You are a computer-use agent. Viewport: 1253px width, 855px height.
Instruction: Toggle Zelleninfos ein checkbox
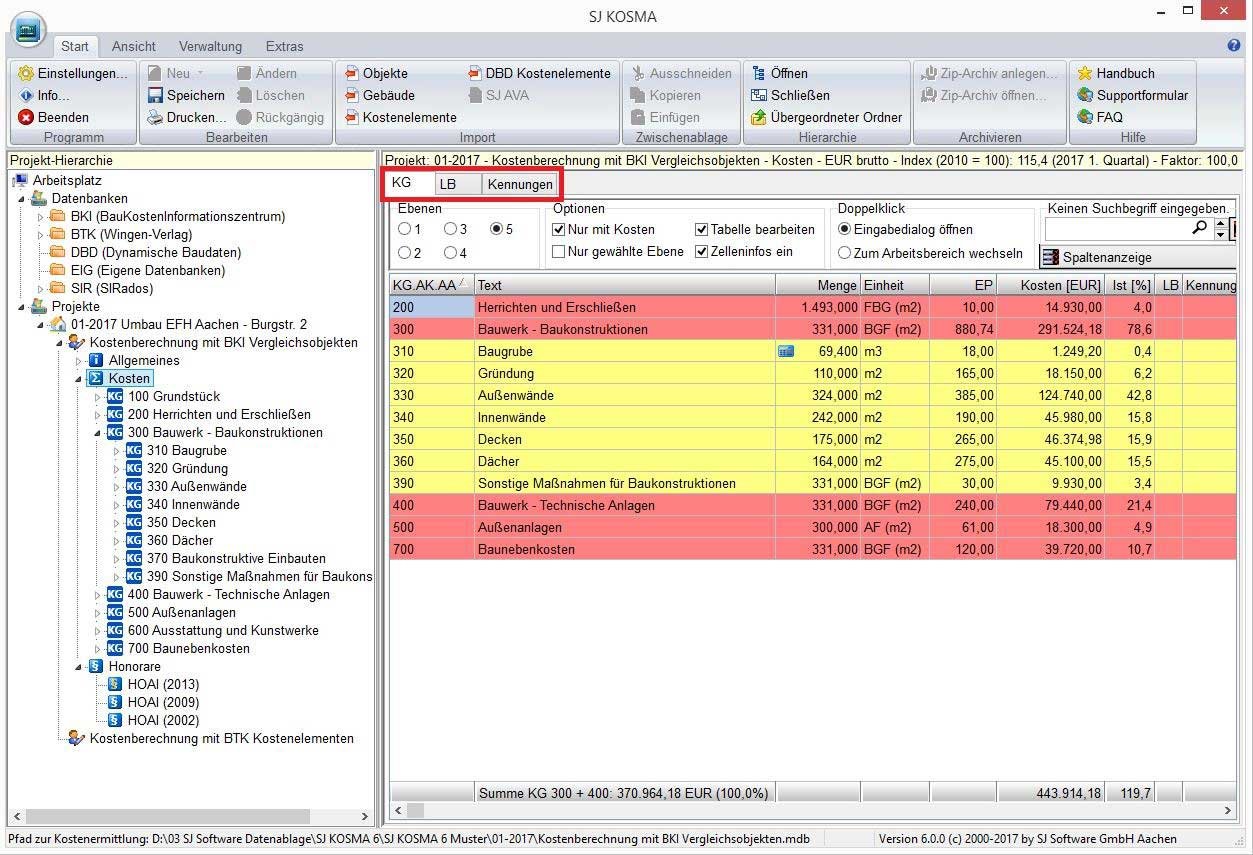(701, 251)
